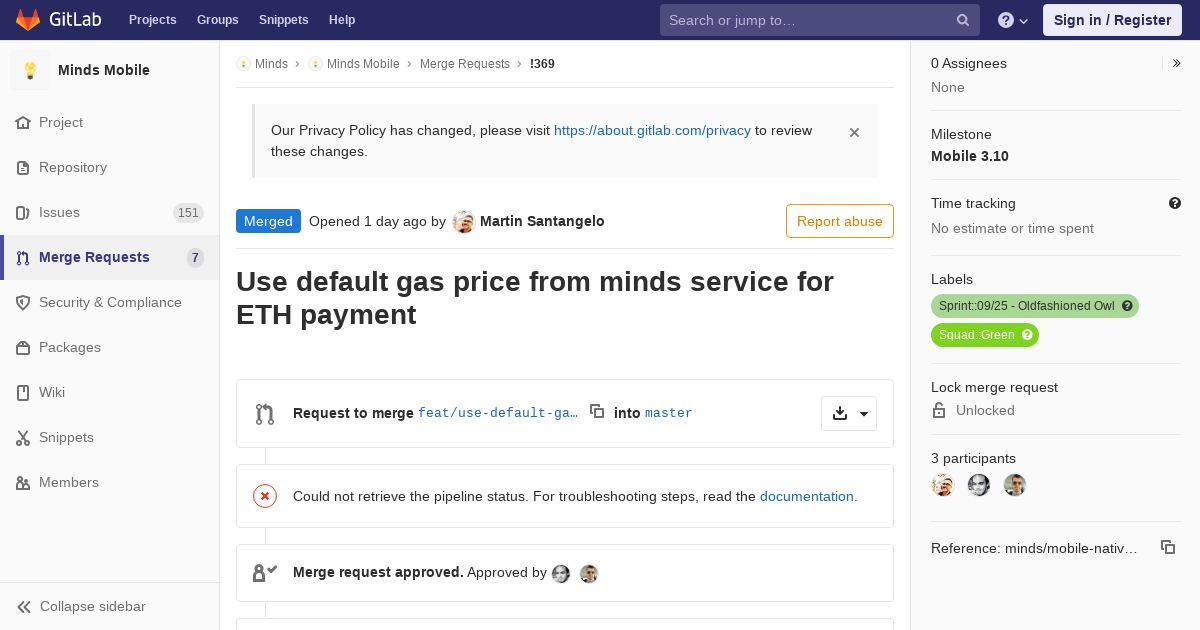The height and width of the screenshot is (630, 1200).
Task: Open the top bar Help link
Action: point(342,20)
